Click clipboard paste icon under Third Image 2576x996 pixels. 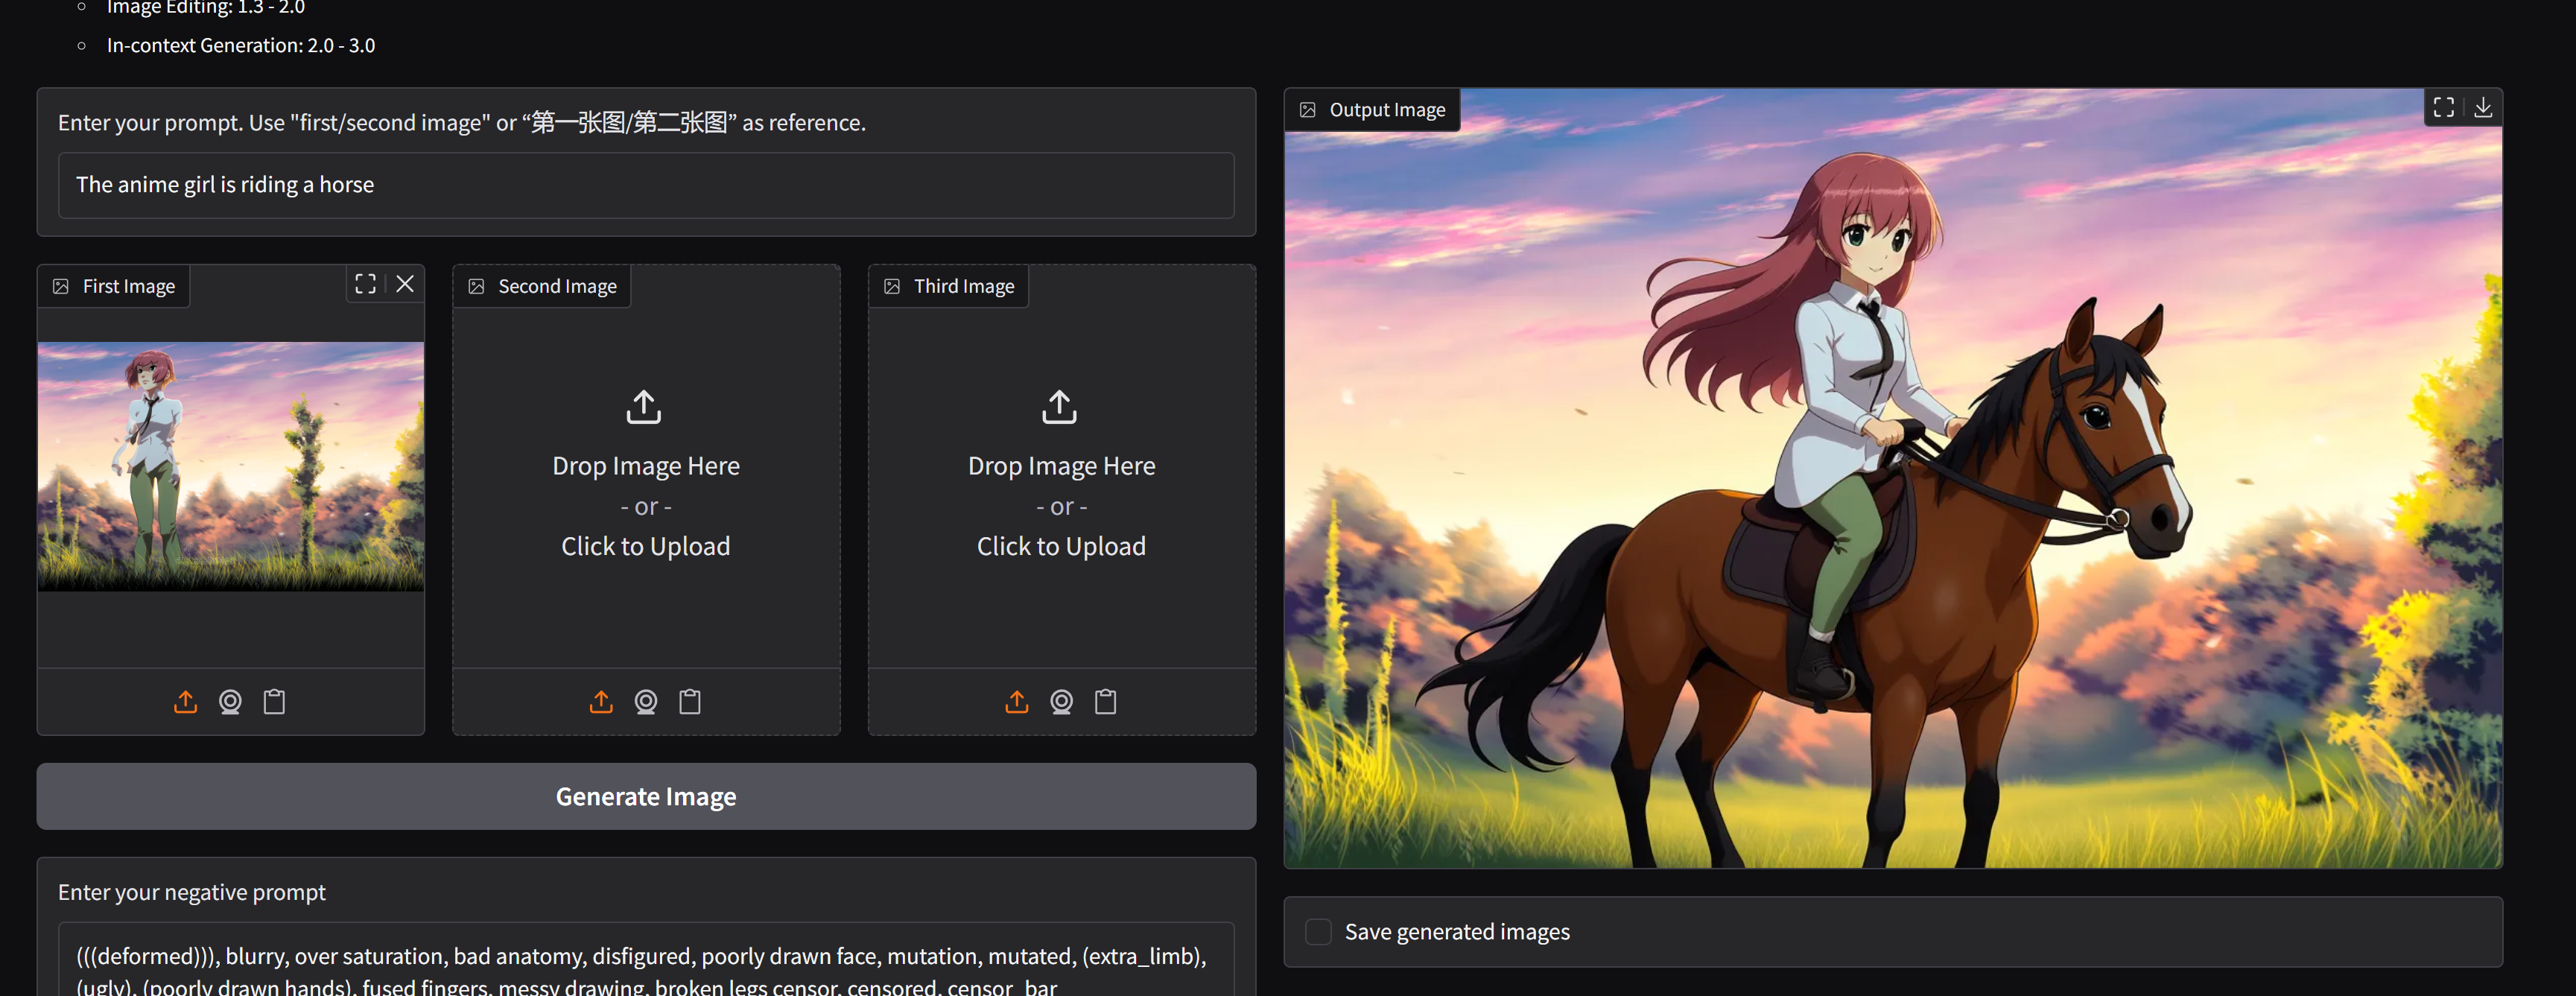click(x=1106, y=702)
